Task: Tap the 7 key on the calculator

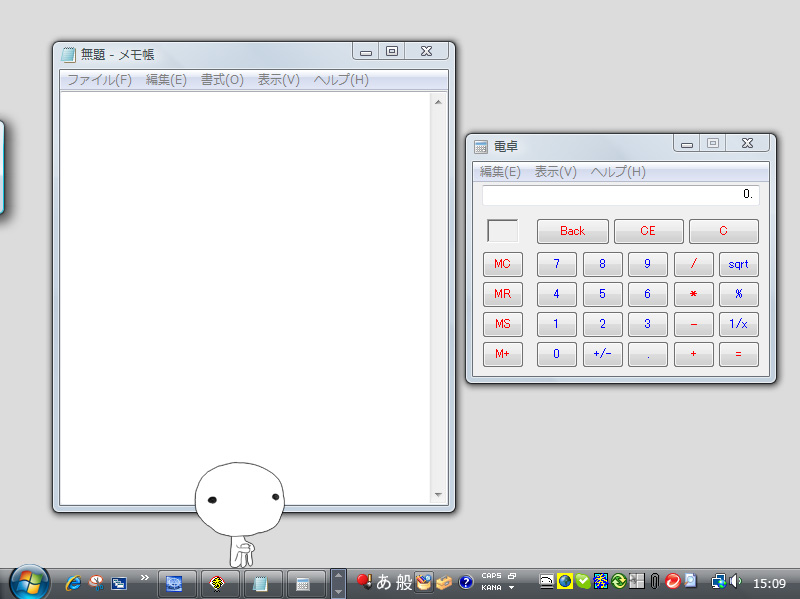Action: pos(557,264)
